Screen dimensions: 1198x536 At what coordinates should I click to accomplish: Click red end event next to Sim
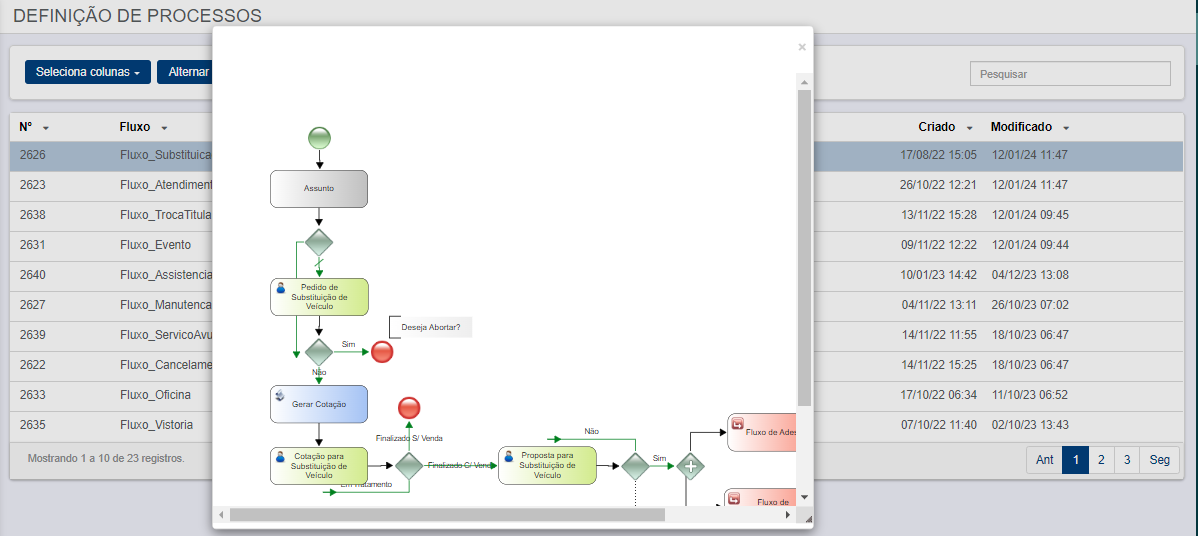tap(382, 352)
